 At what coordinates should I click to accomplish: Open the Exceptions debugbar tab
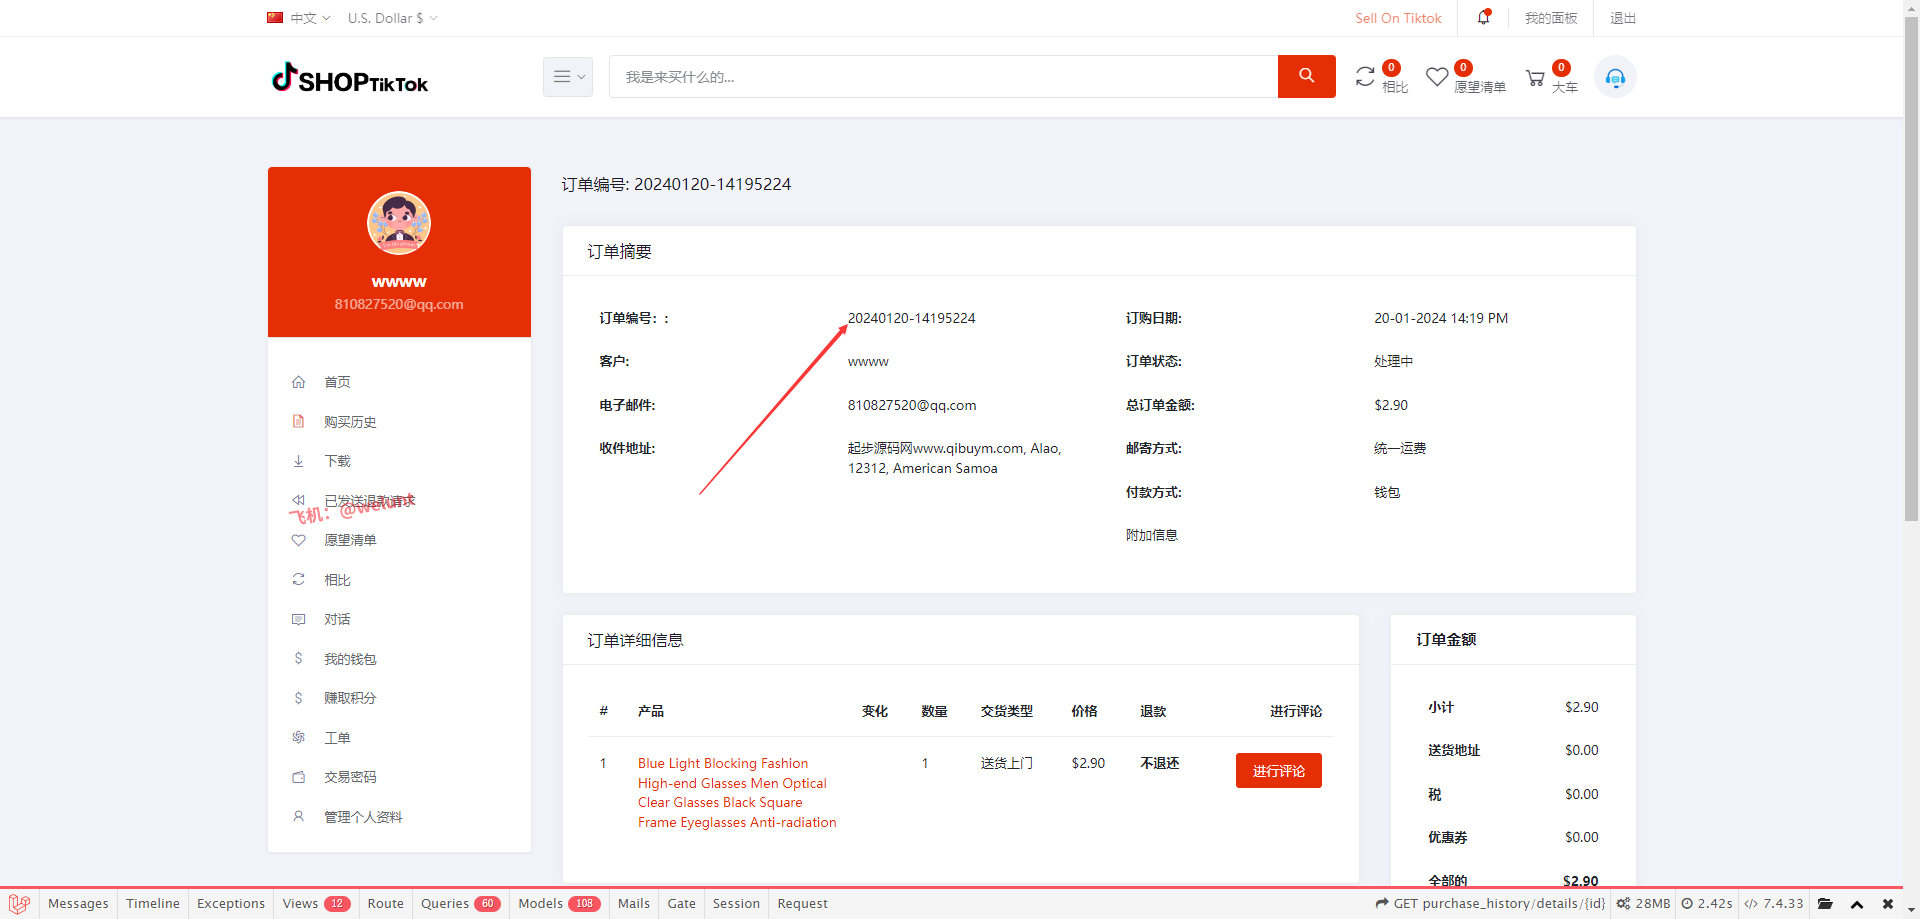coord(231,903)
